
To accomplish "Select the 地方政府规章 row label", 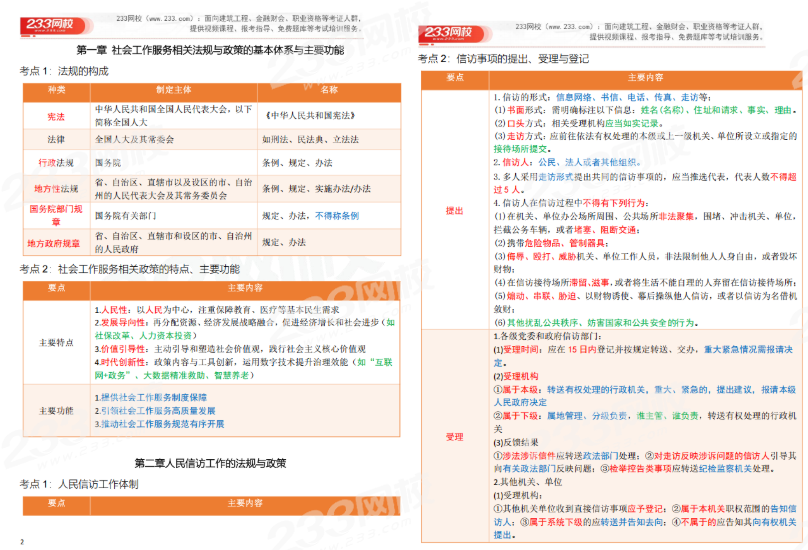I will pyautogui.click(x=56, y=242).
